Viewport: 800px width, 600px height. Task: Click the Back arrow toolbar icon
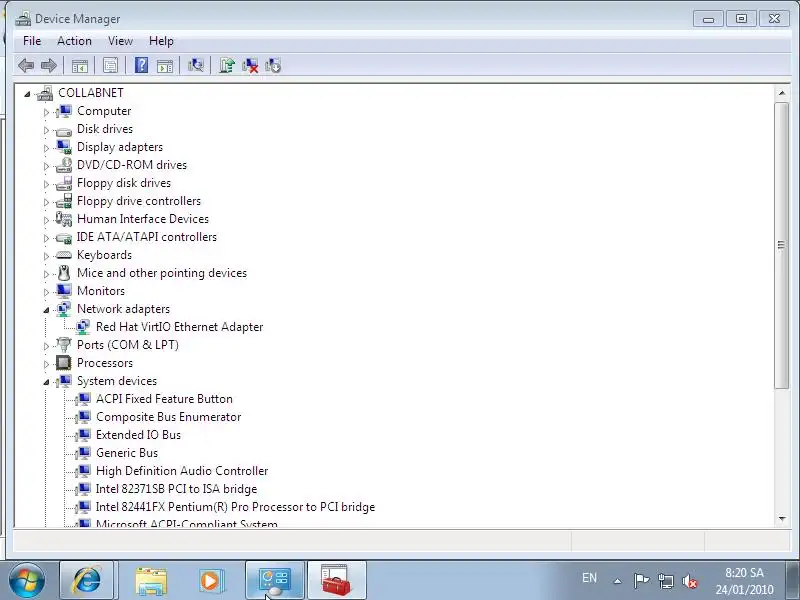[x=26, y=66]
